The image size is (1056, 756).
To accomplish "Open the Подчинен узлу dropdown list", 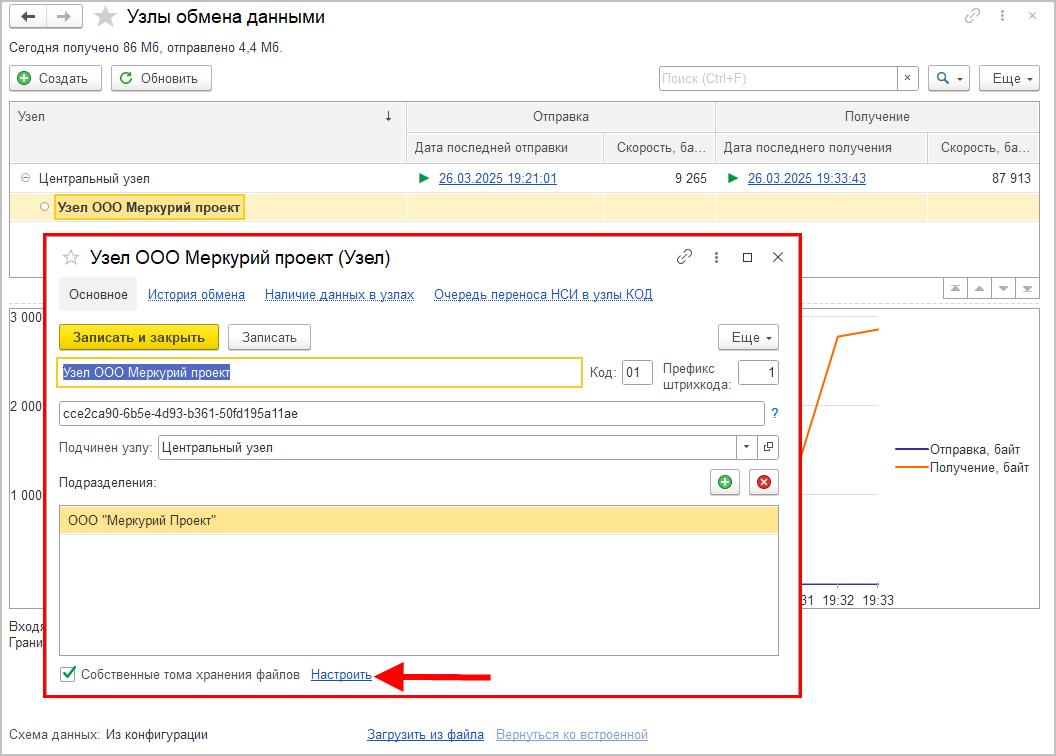I will pyautogui.click(x=747, y=448).
